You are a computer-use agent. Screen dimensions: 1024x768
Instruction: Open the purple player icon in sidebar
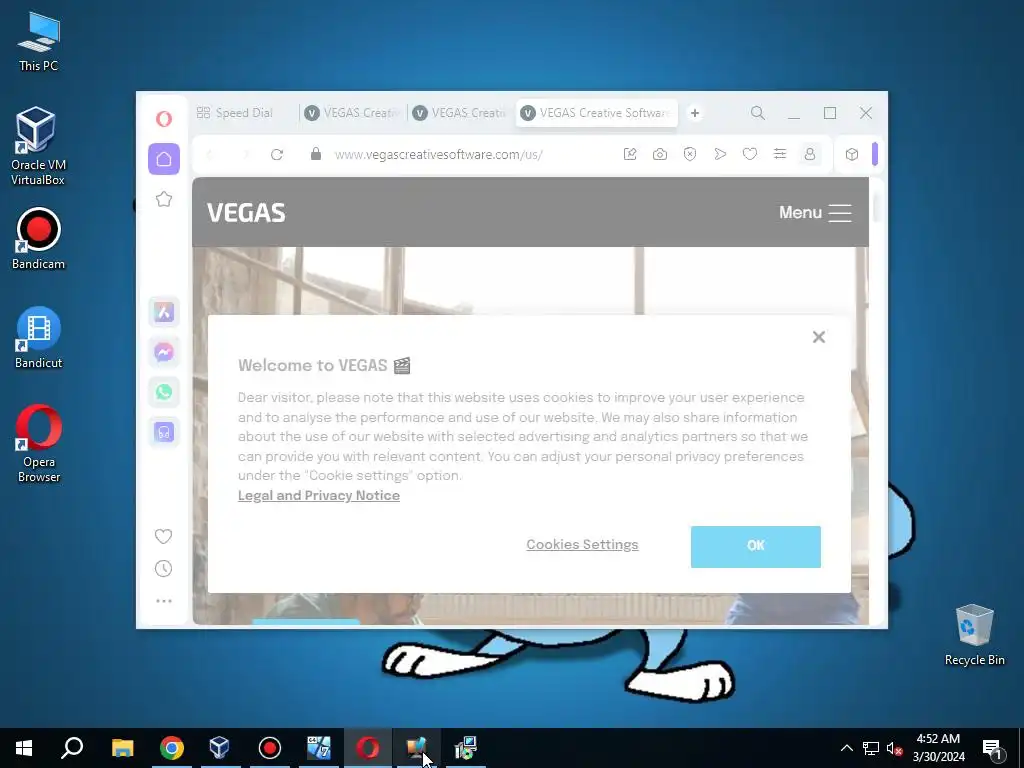[x=164, y=432]
